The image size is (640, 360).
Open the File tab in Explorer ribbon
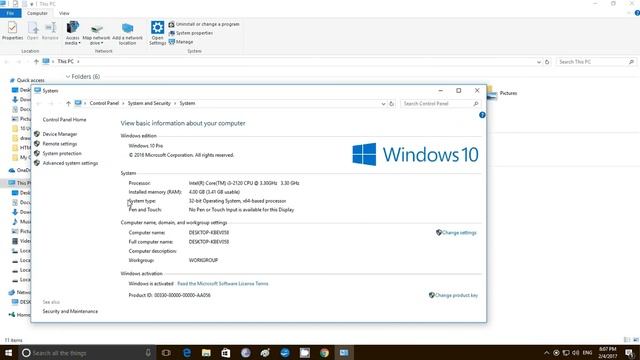10,13
